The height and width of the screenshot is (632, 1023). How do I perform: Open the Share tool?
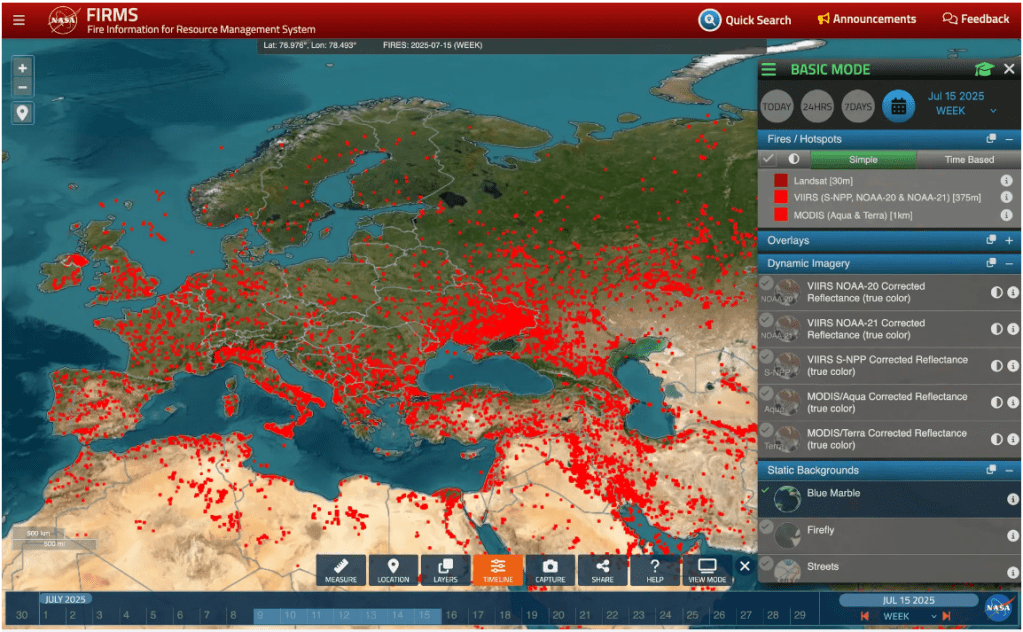(602, 570)
